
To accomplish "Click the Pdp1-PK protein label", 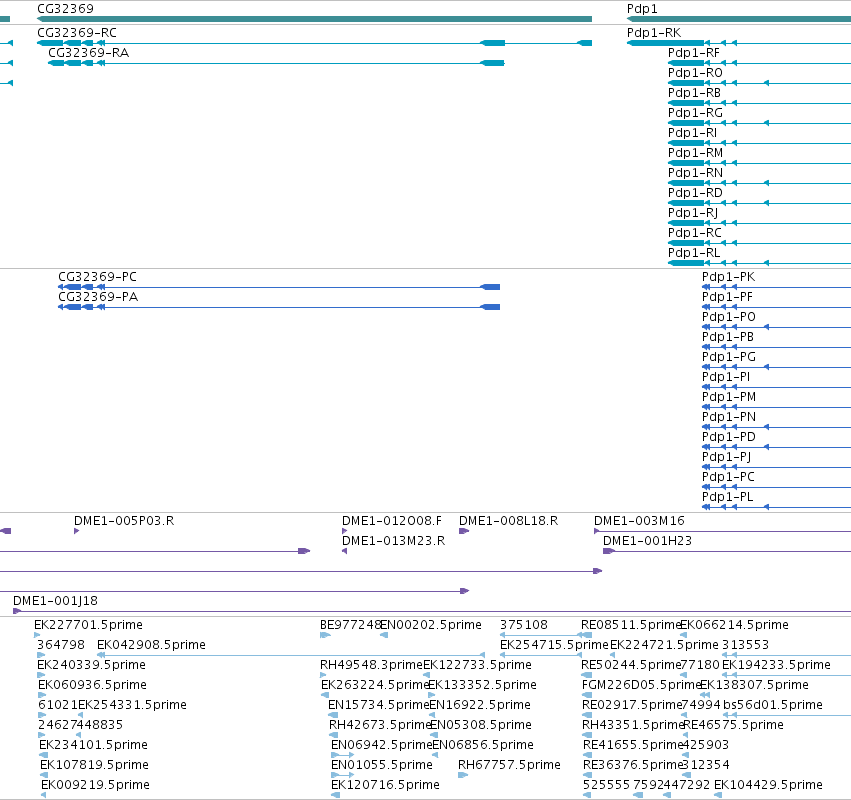I will 728,277.
